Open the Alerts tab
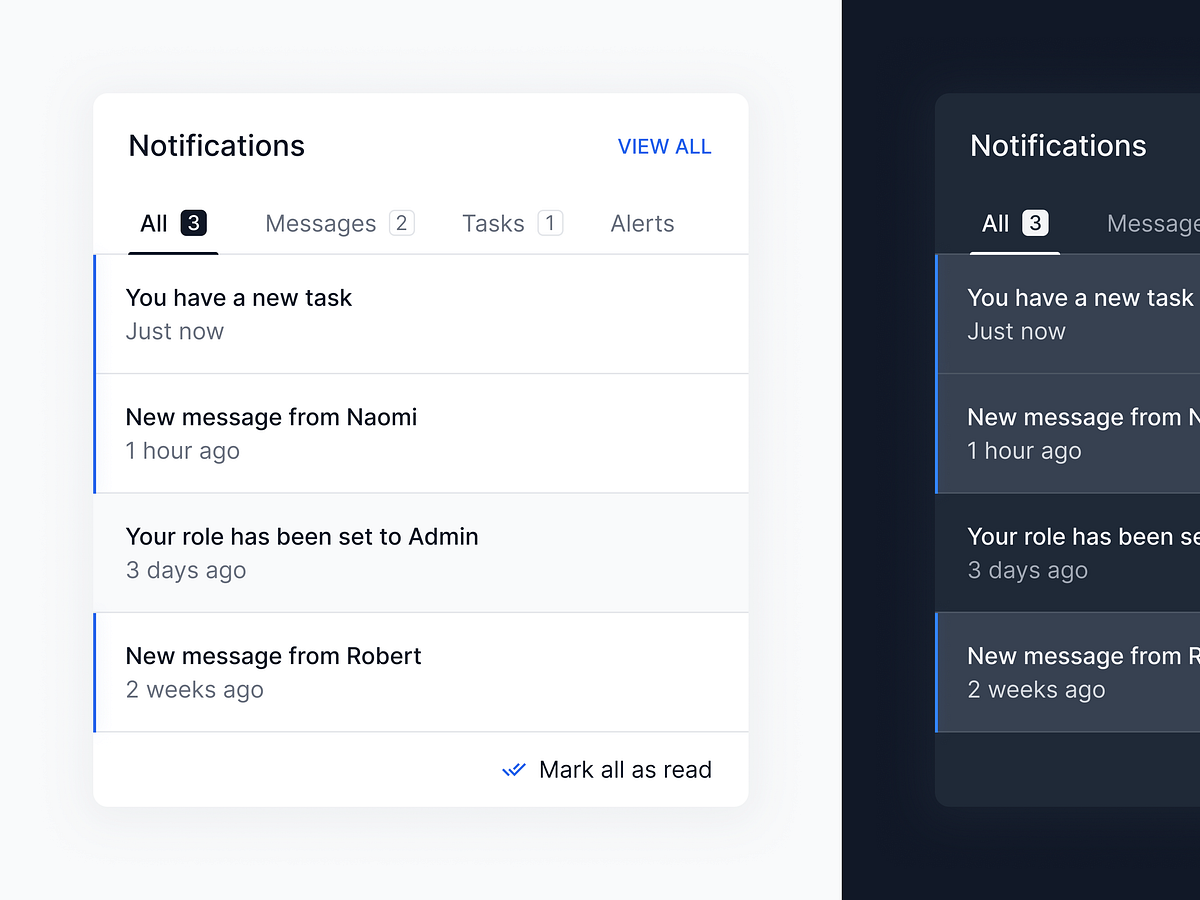1200x900 pixels. 642,223
